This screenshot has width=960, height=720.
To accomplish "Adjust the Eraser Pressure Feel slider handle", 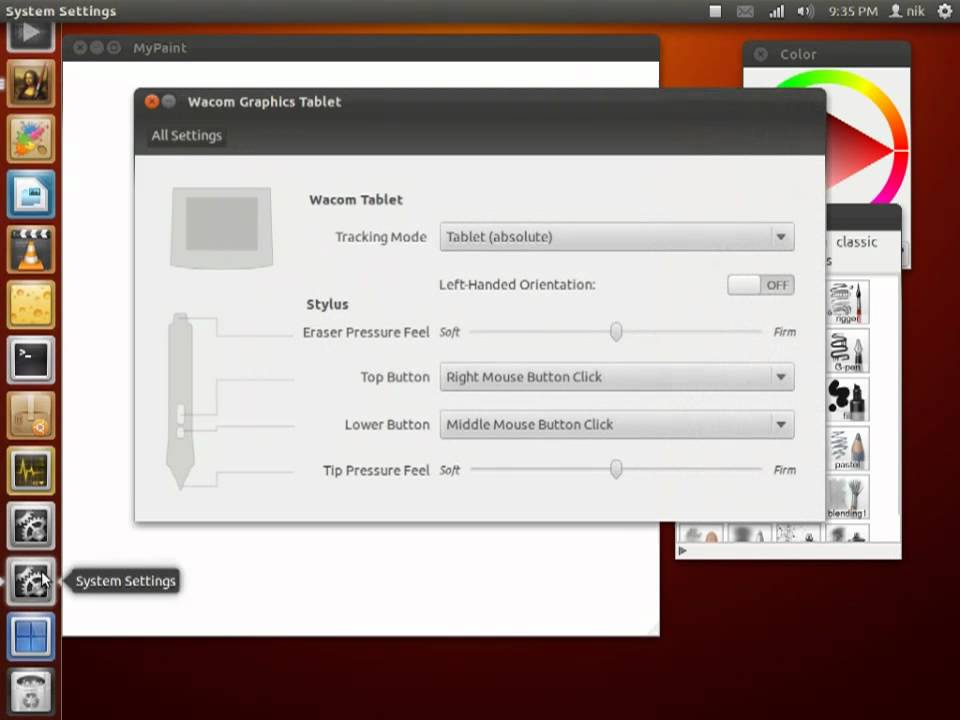I will [616, 332].
